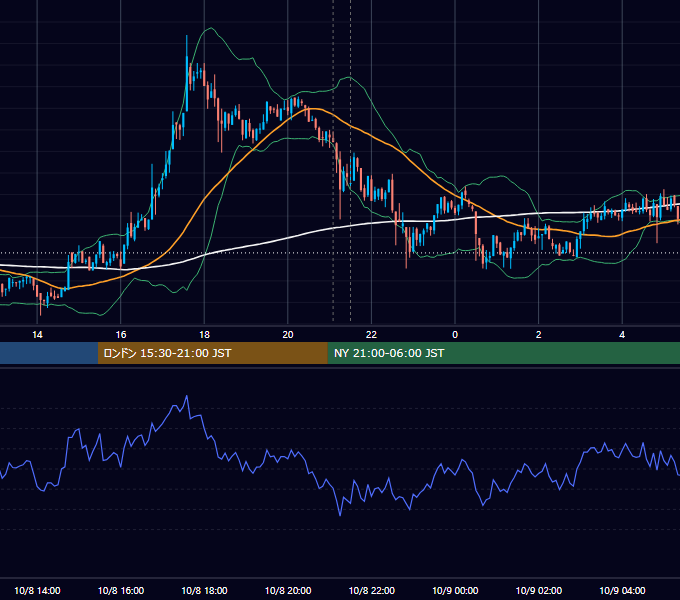Click the 18 hour axis label
Image resolution: width=680 pixels, height=600 pixels.
pyautogui.click(x=204, y=335)
